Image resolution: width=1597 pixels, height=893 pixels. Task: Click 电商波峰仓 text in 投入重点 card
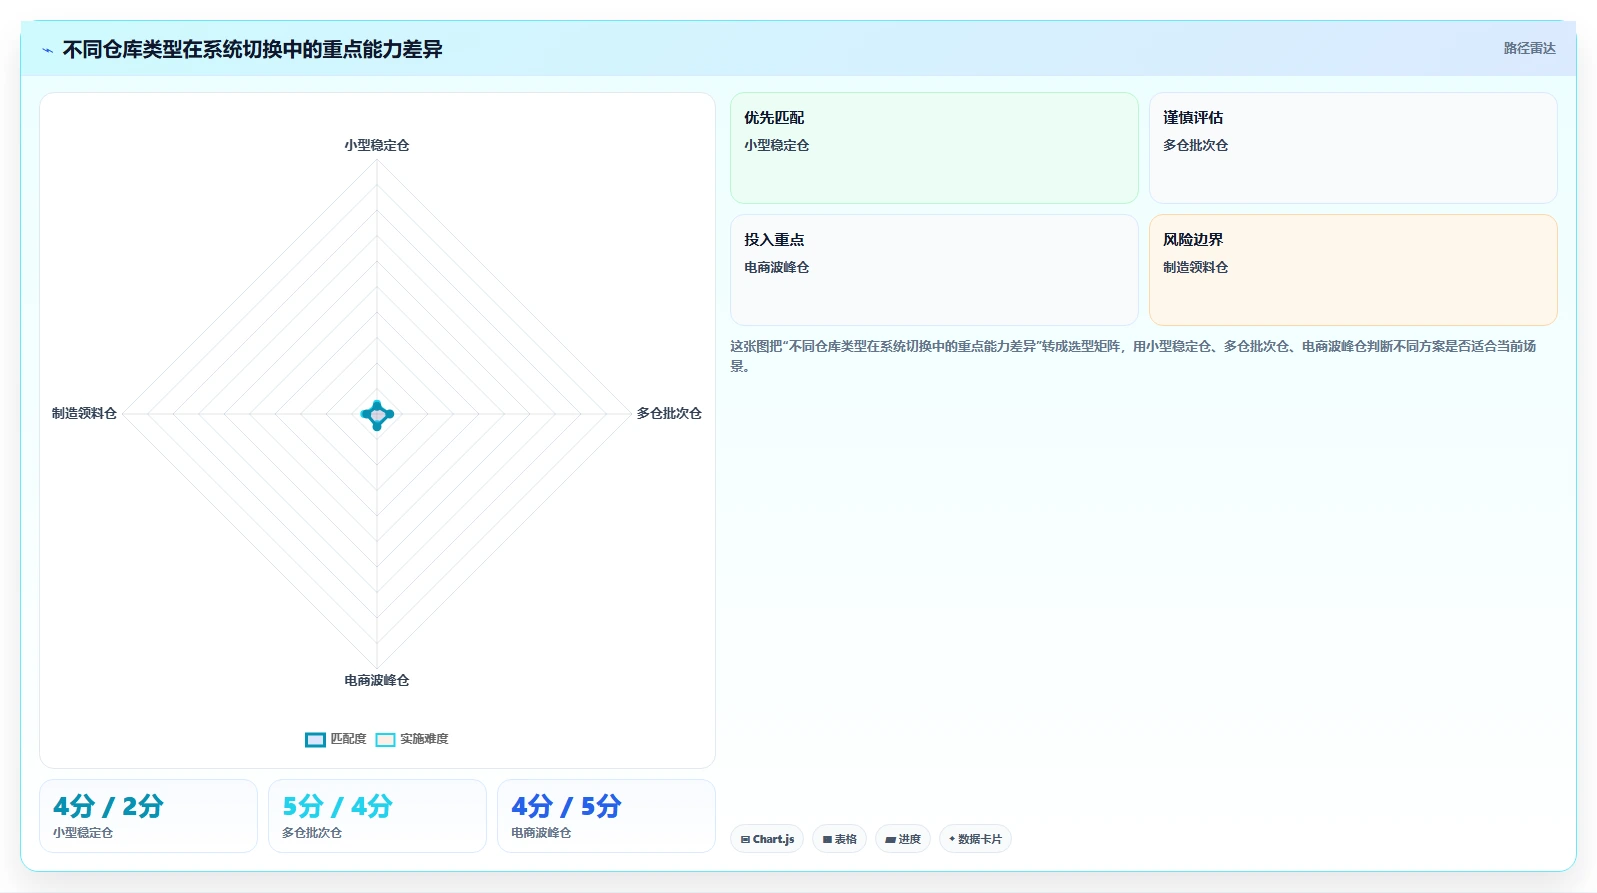[776, 267]
